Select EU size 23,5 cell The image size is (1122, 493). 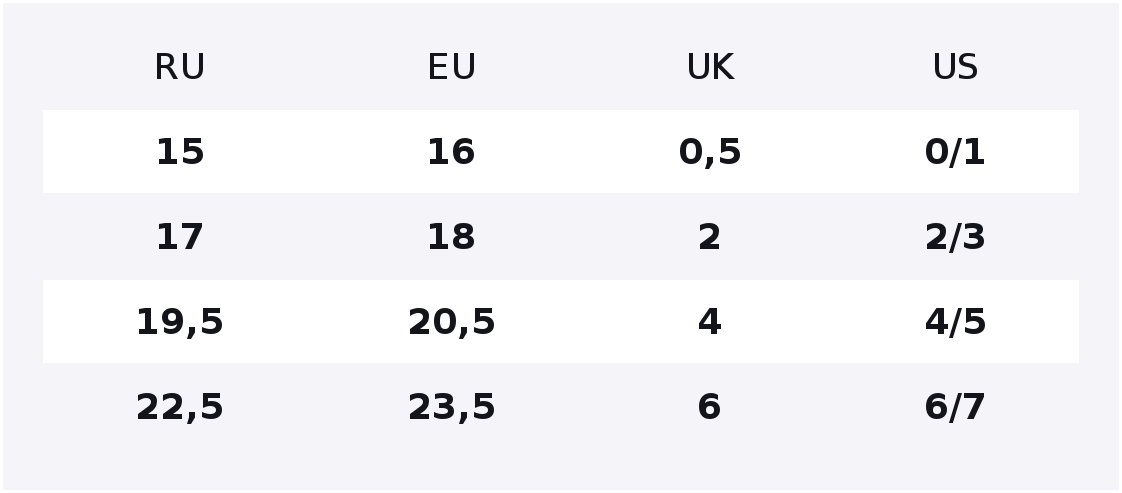(452, 407)
